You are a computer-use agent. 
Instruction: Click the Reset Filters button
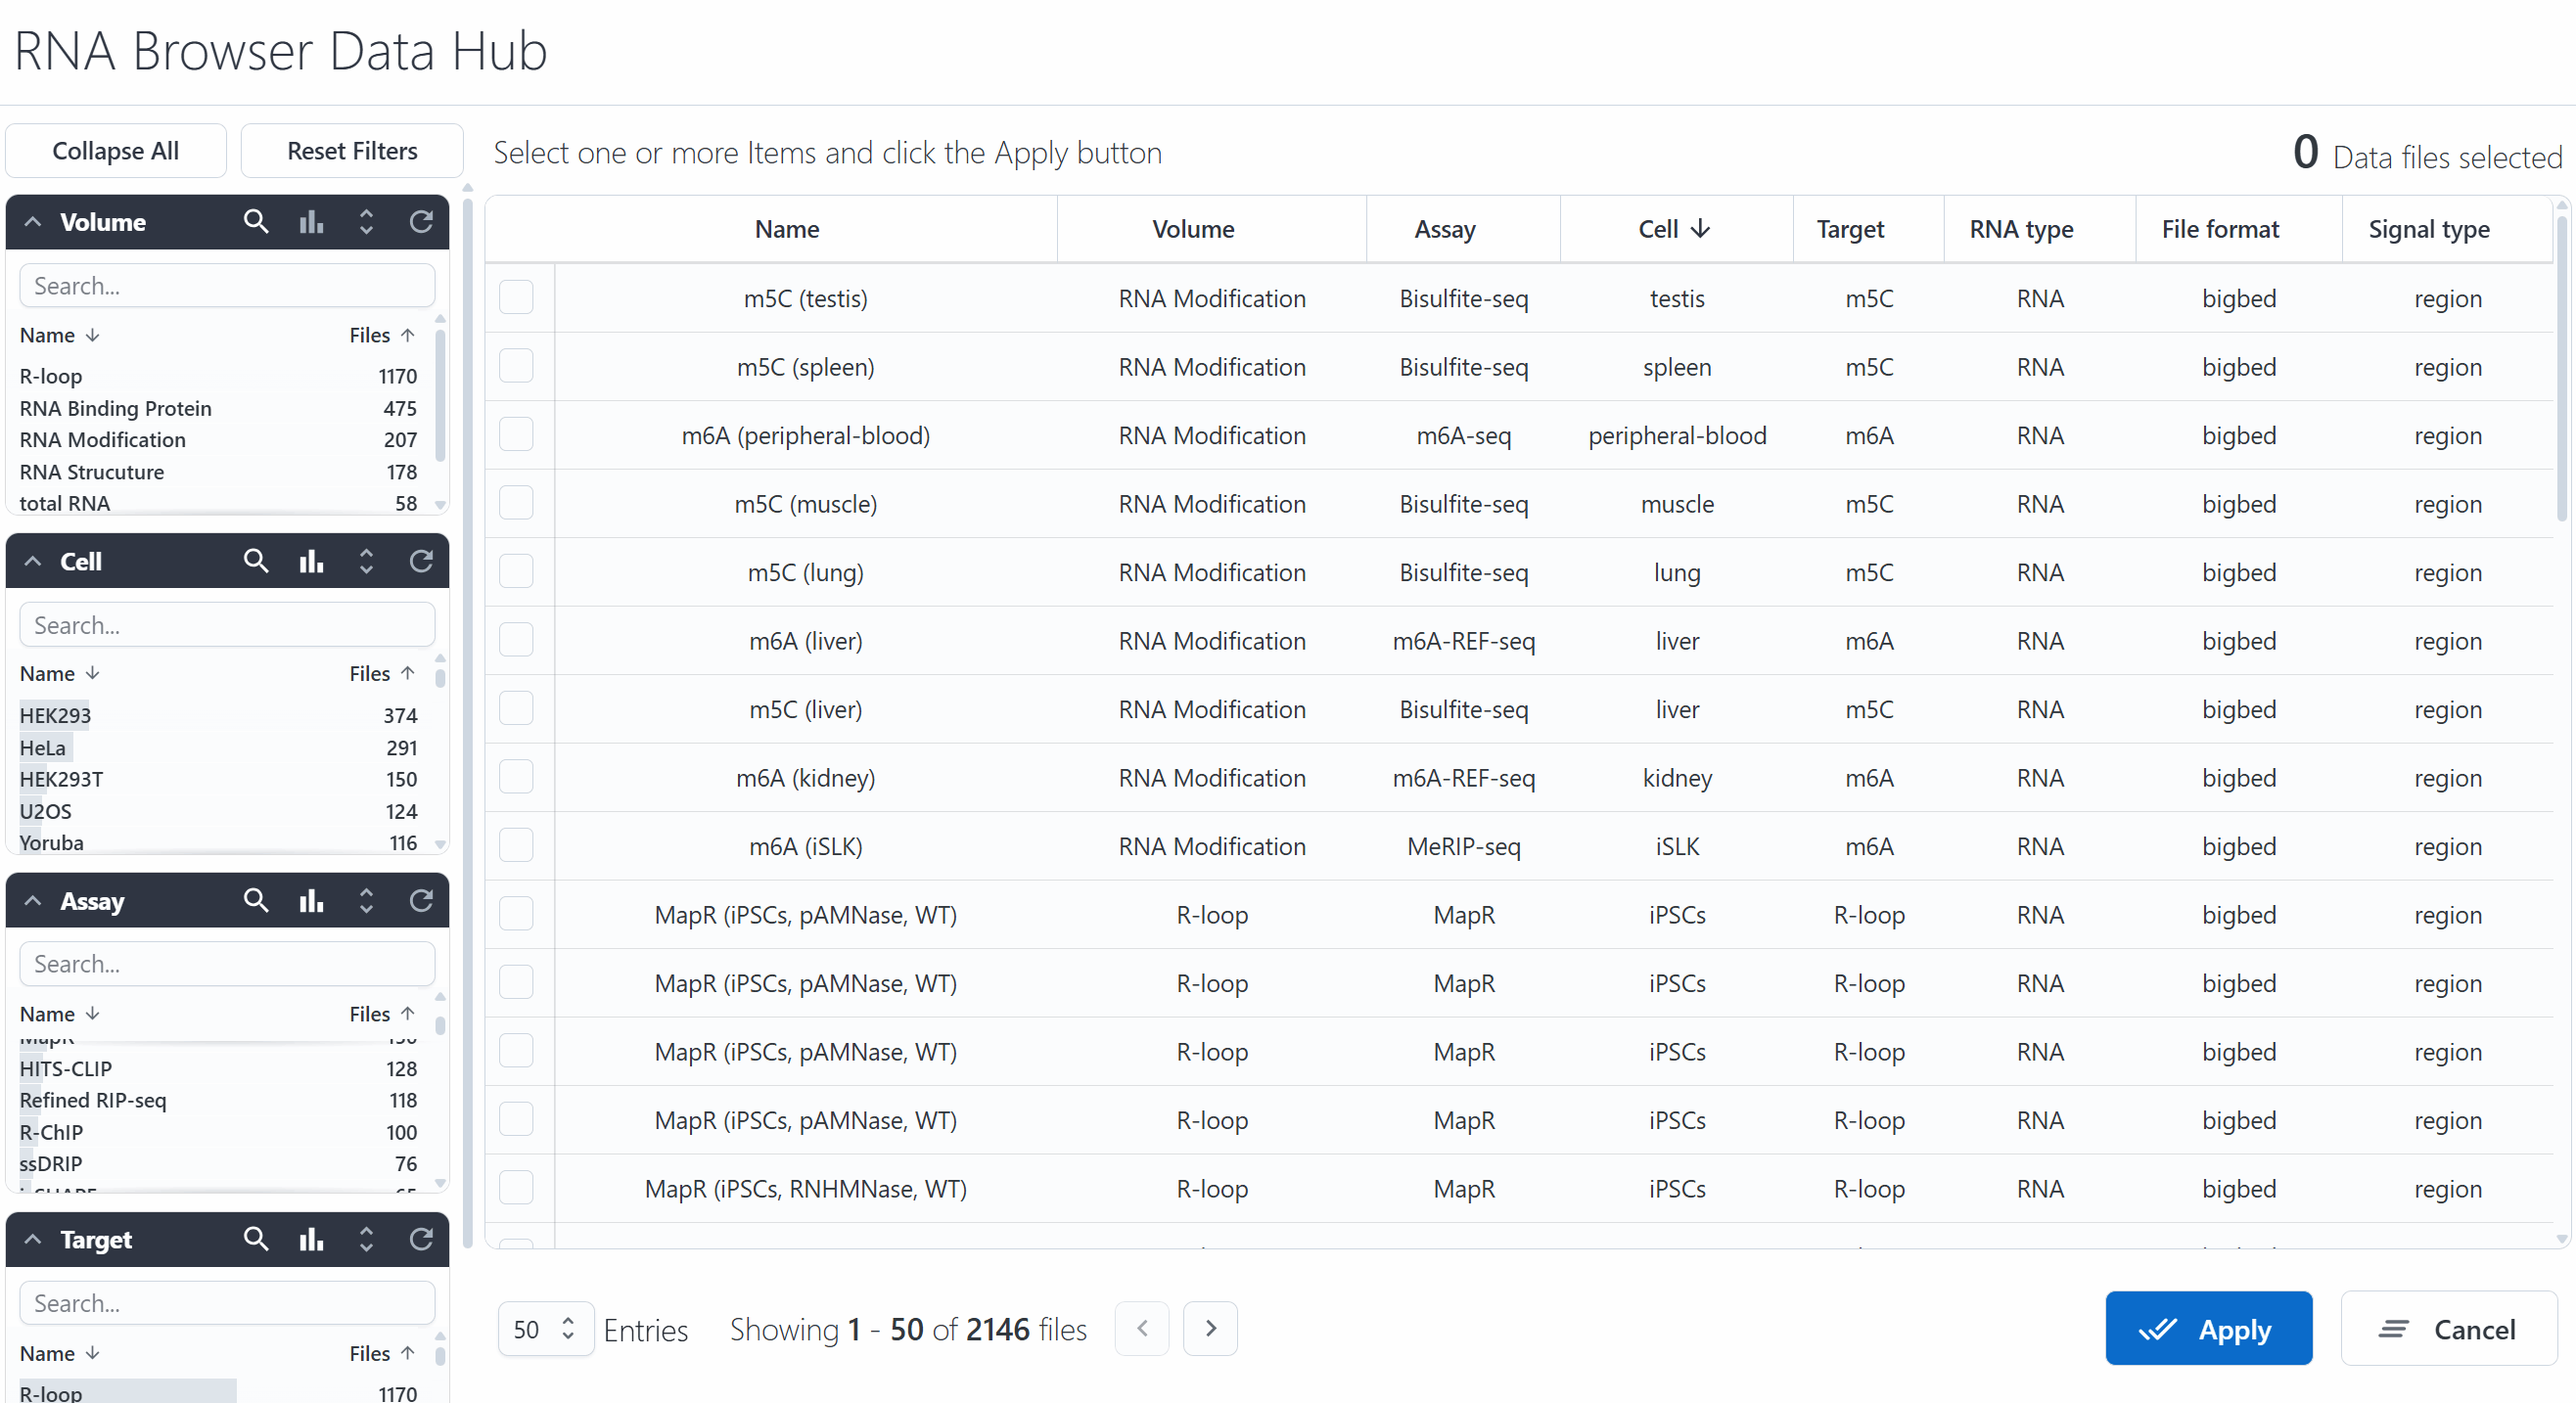tap(352, 151)
